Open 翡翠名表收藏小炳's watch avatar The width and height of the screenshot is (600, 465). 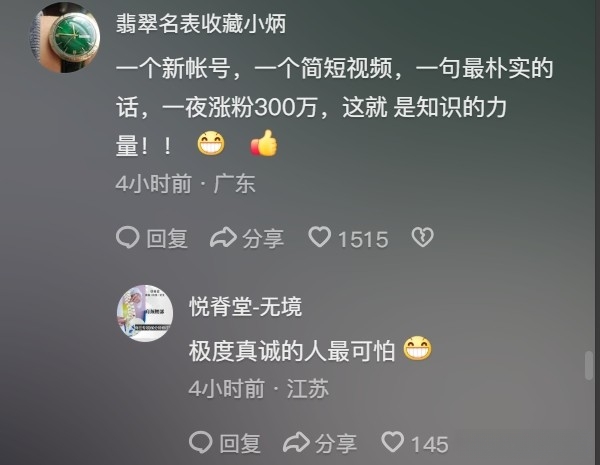[x=65, y=38]
